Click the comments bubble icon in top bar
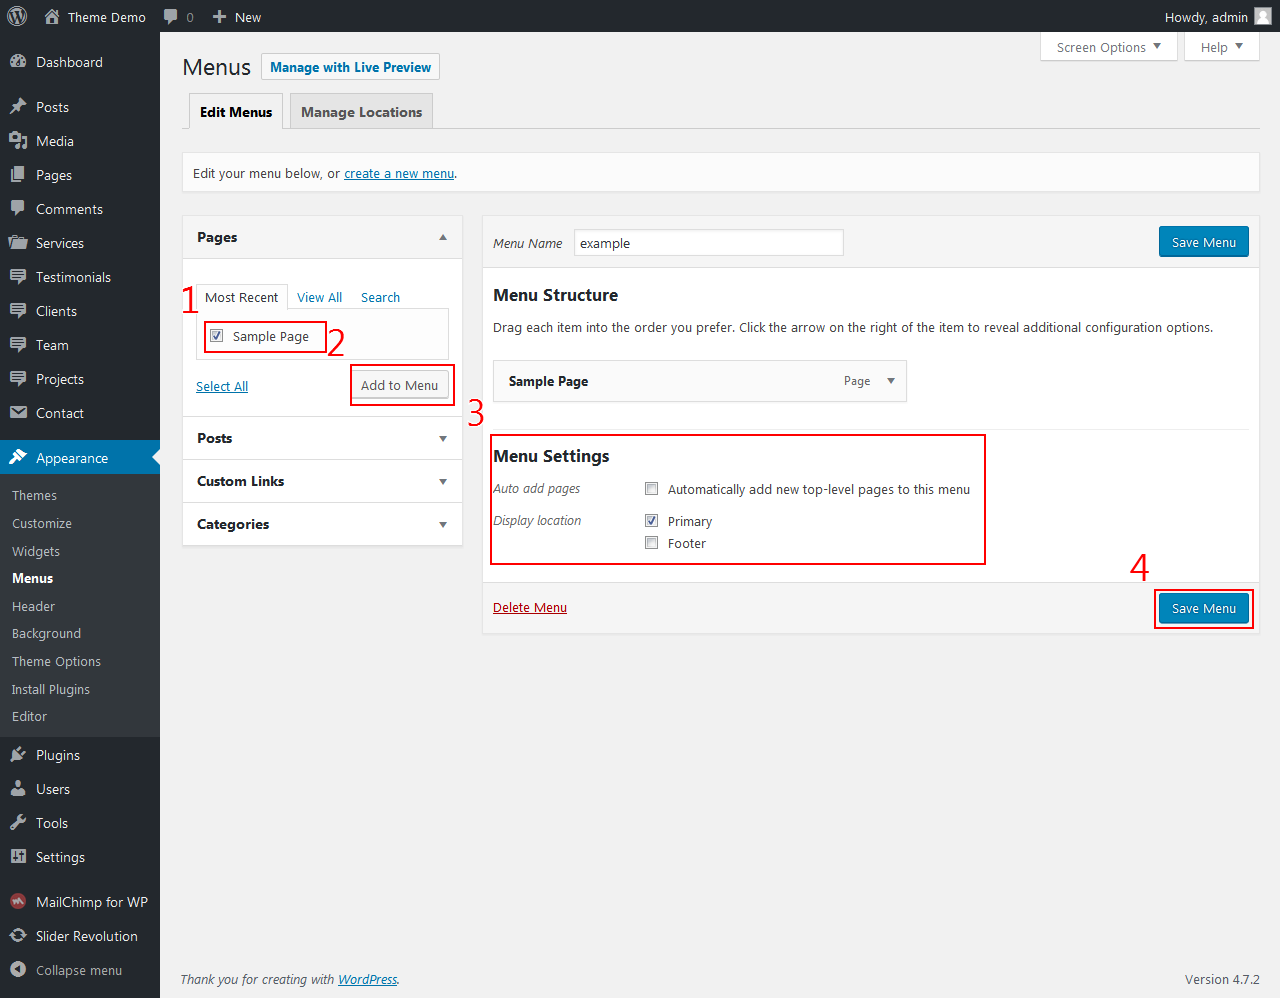The width and height of the screenshot is (1280, 998). (x=171, y=17)
